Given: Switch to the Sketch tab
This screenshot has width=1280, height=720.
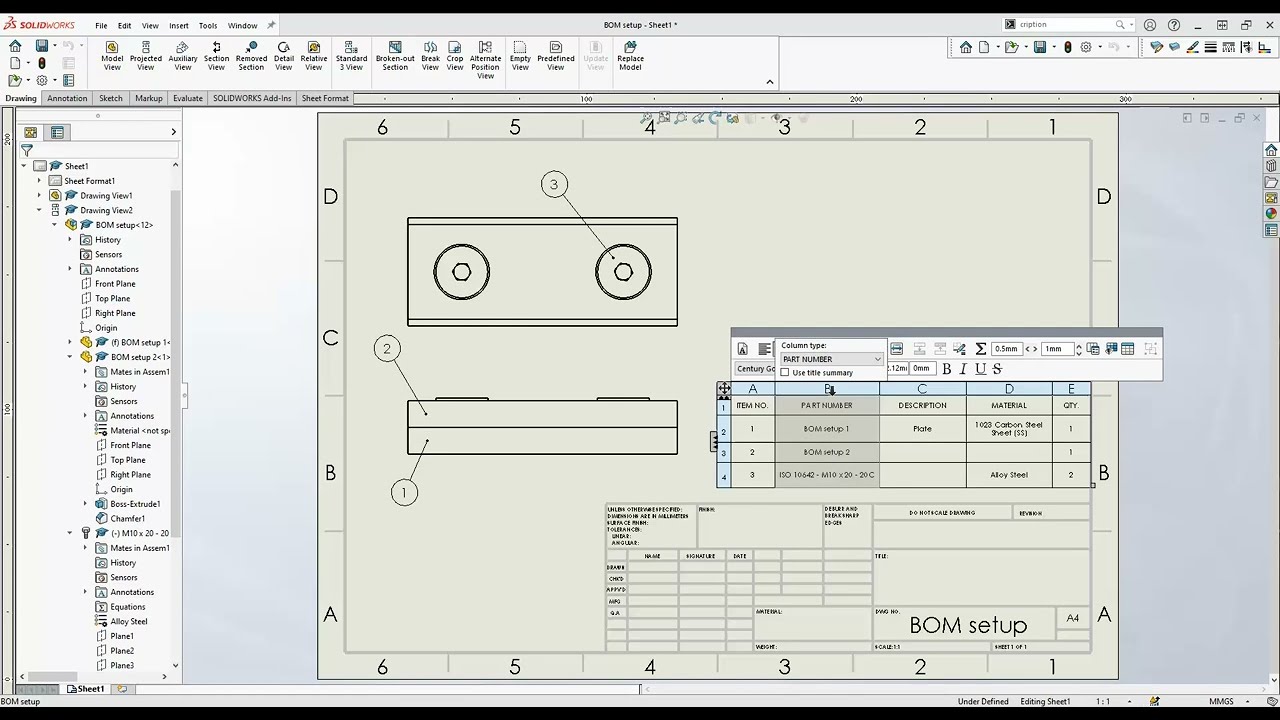Looking at the screenshot, I should click(111, 98).
